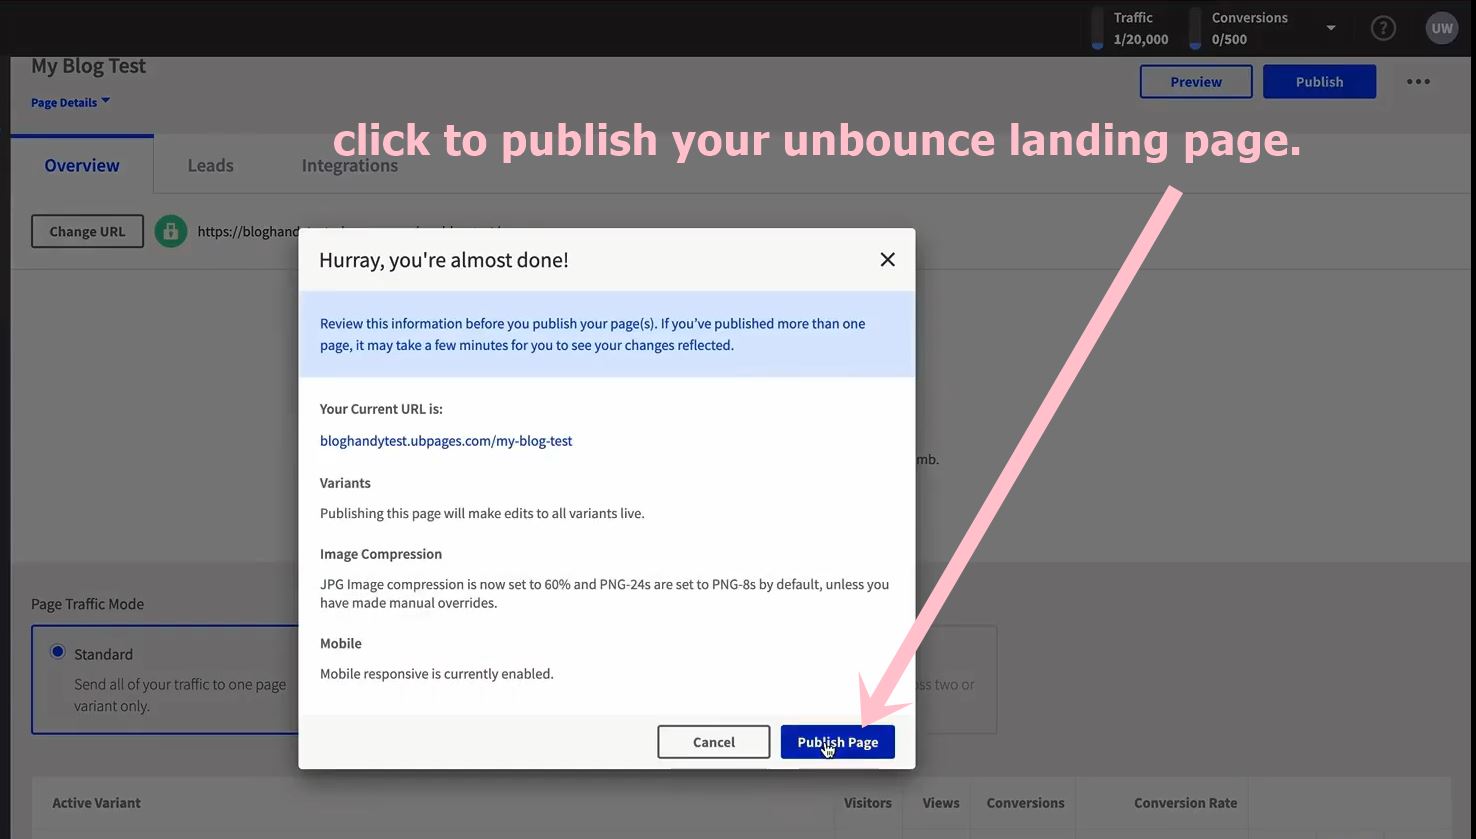Expand the Page Details dropdown
1476x839 pixels.
69,101
